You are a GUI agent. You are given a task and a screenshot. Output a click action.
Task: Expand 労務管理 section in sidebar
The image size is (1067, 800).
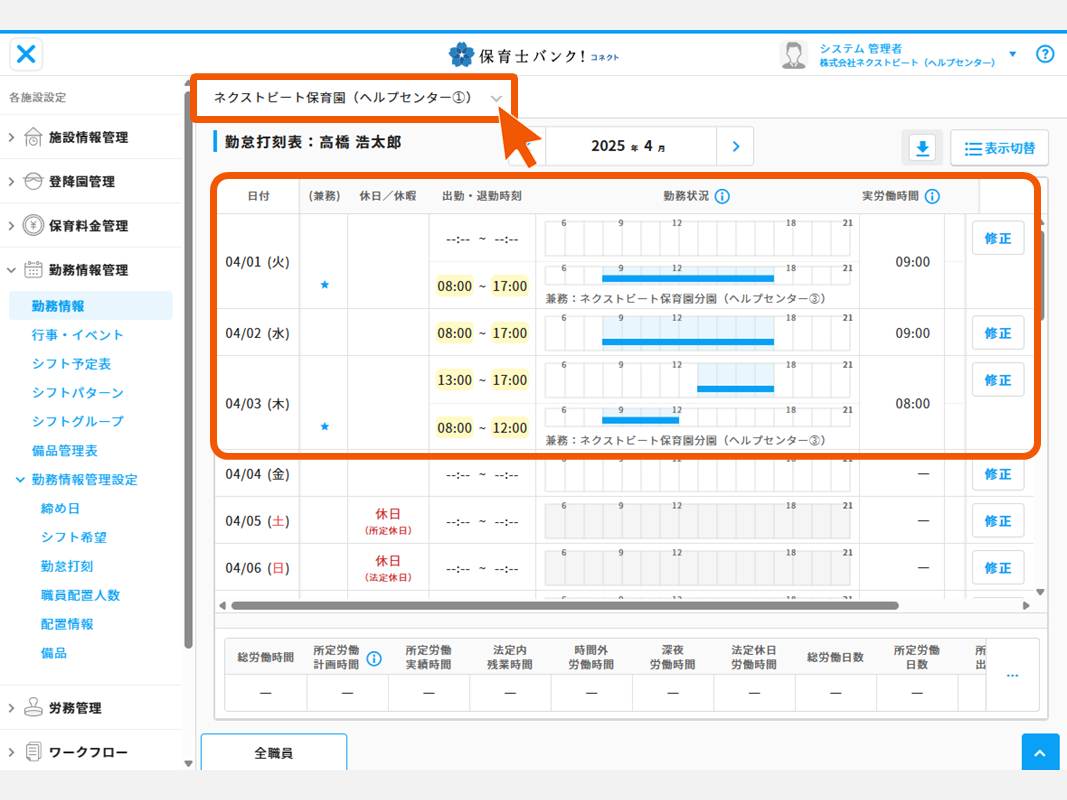point(75,708)
